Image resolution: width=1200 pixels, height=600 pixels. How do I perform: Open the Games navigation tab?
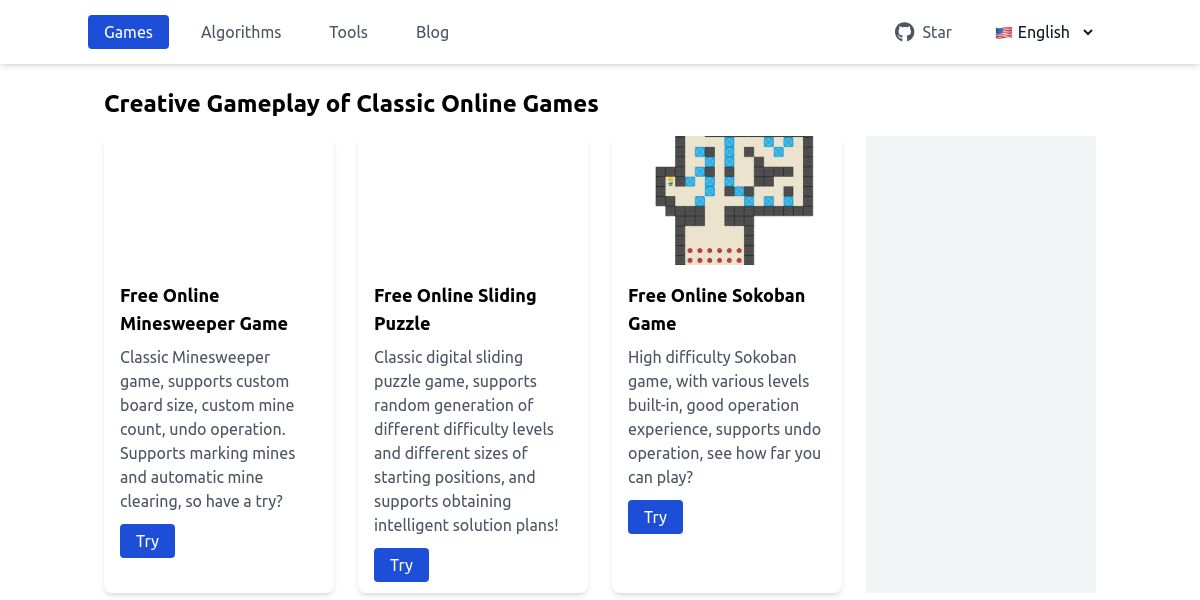(128, 32)
